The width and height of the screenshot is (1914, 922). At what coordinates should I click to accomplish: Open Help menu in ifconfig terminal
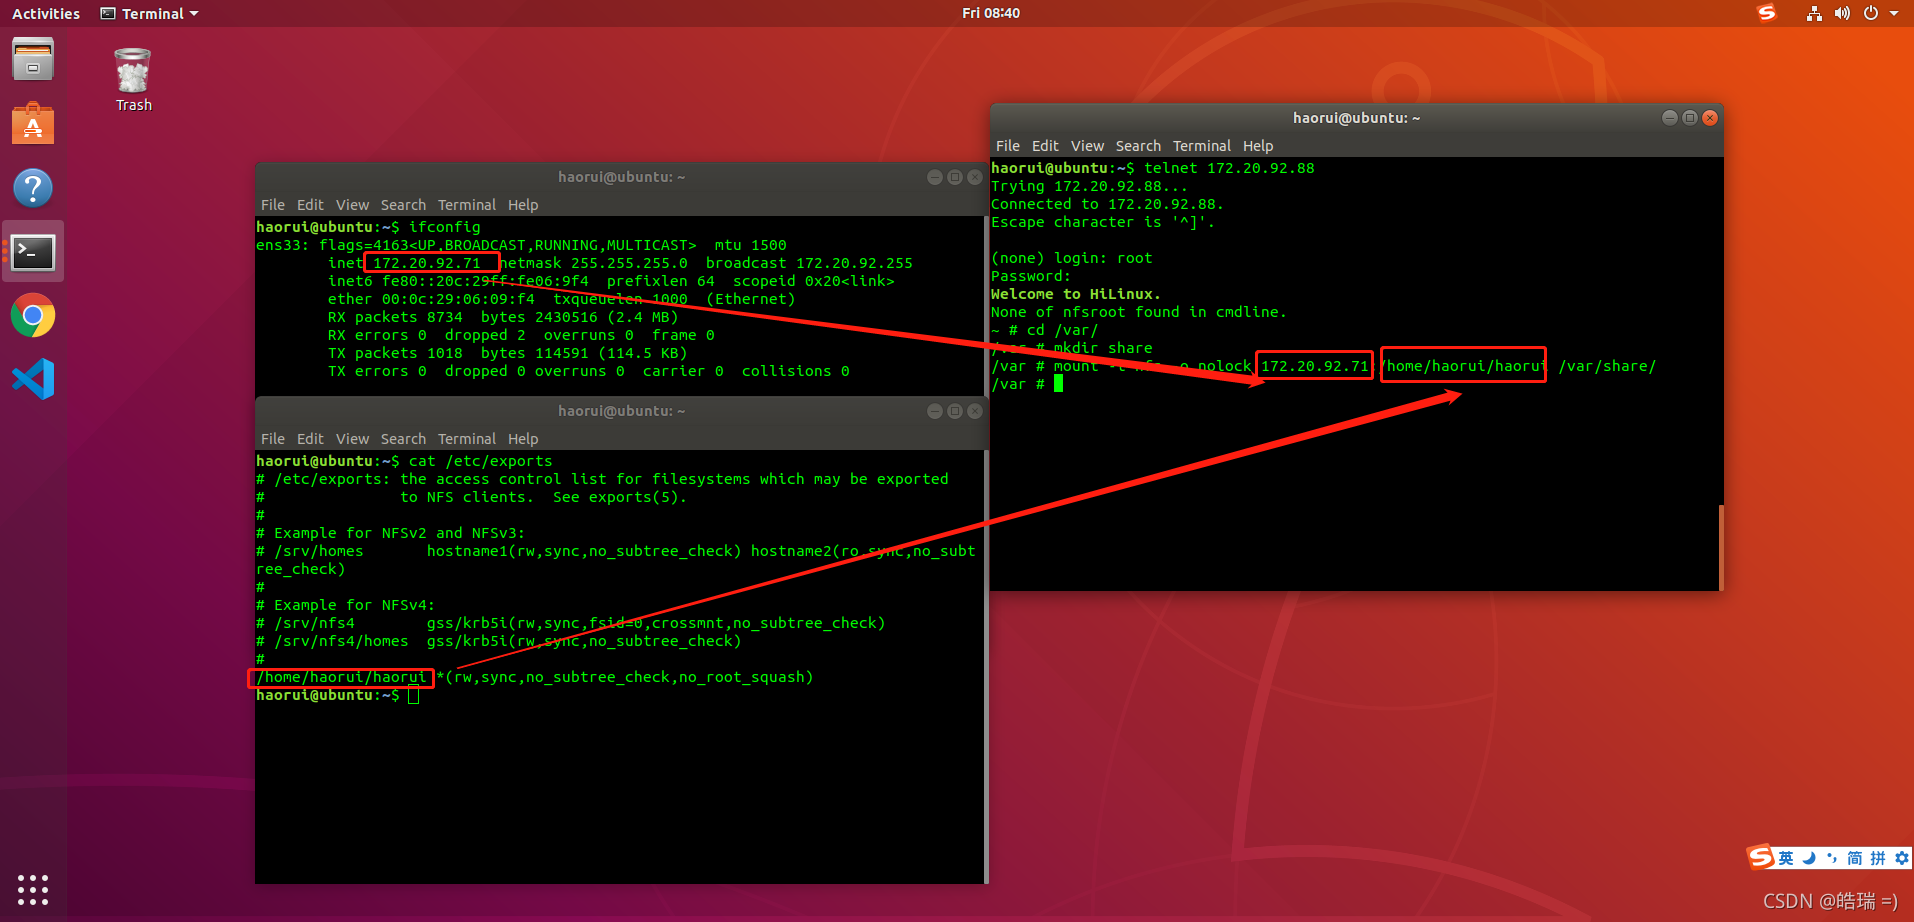tap(523, 205)
